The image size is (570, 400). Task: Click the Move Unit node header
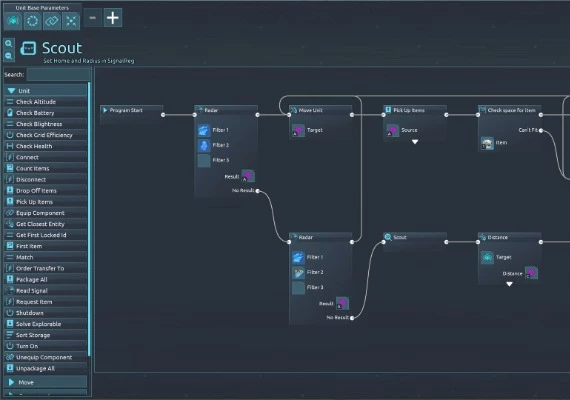[x=320, y=110]
